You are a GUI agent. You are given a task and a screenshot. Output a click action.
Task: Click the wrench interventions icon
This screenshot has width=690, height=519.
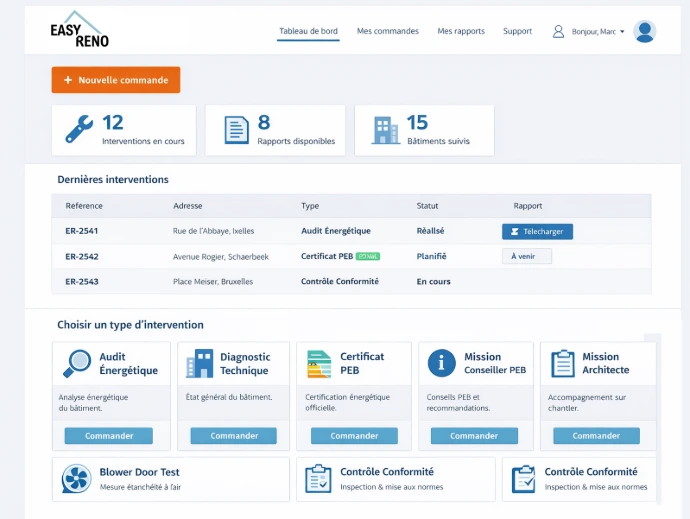click(x=80, y=130)
